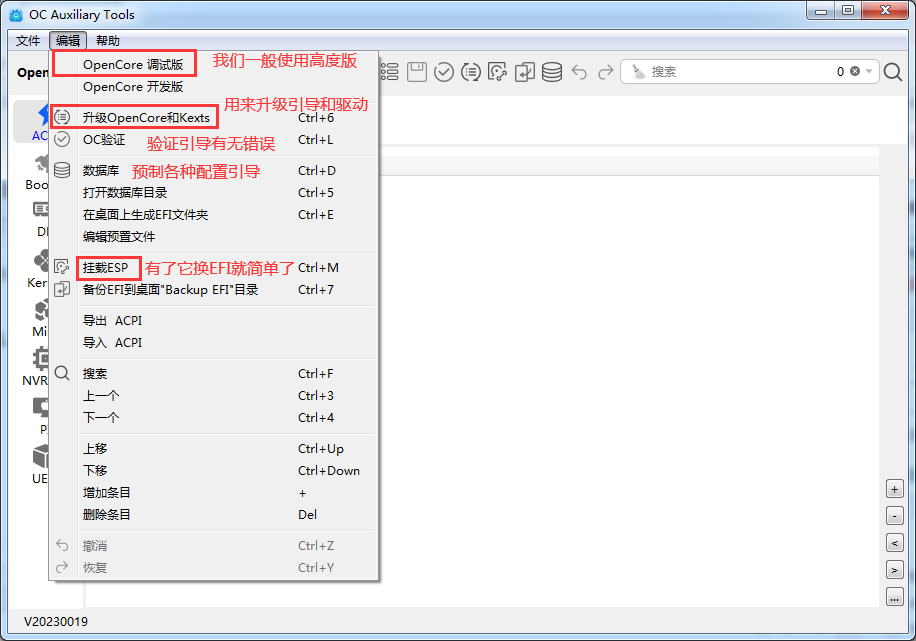Choose OpenCore 调试版 in the menu
Image resolution: width=916 pixels, height=641 pixels.
point(132,64)
